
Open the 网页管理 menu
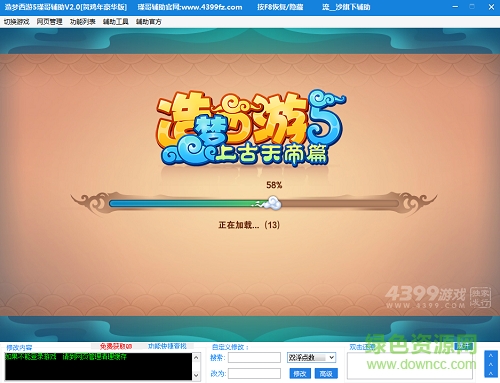click(49, 22)
